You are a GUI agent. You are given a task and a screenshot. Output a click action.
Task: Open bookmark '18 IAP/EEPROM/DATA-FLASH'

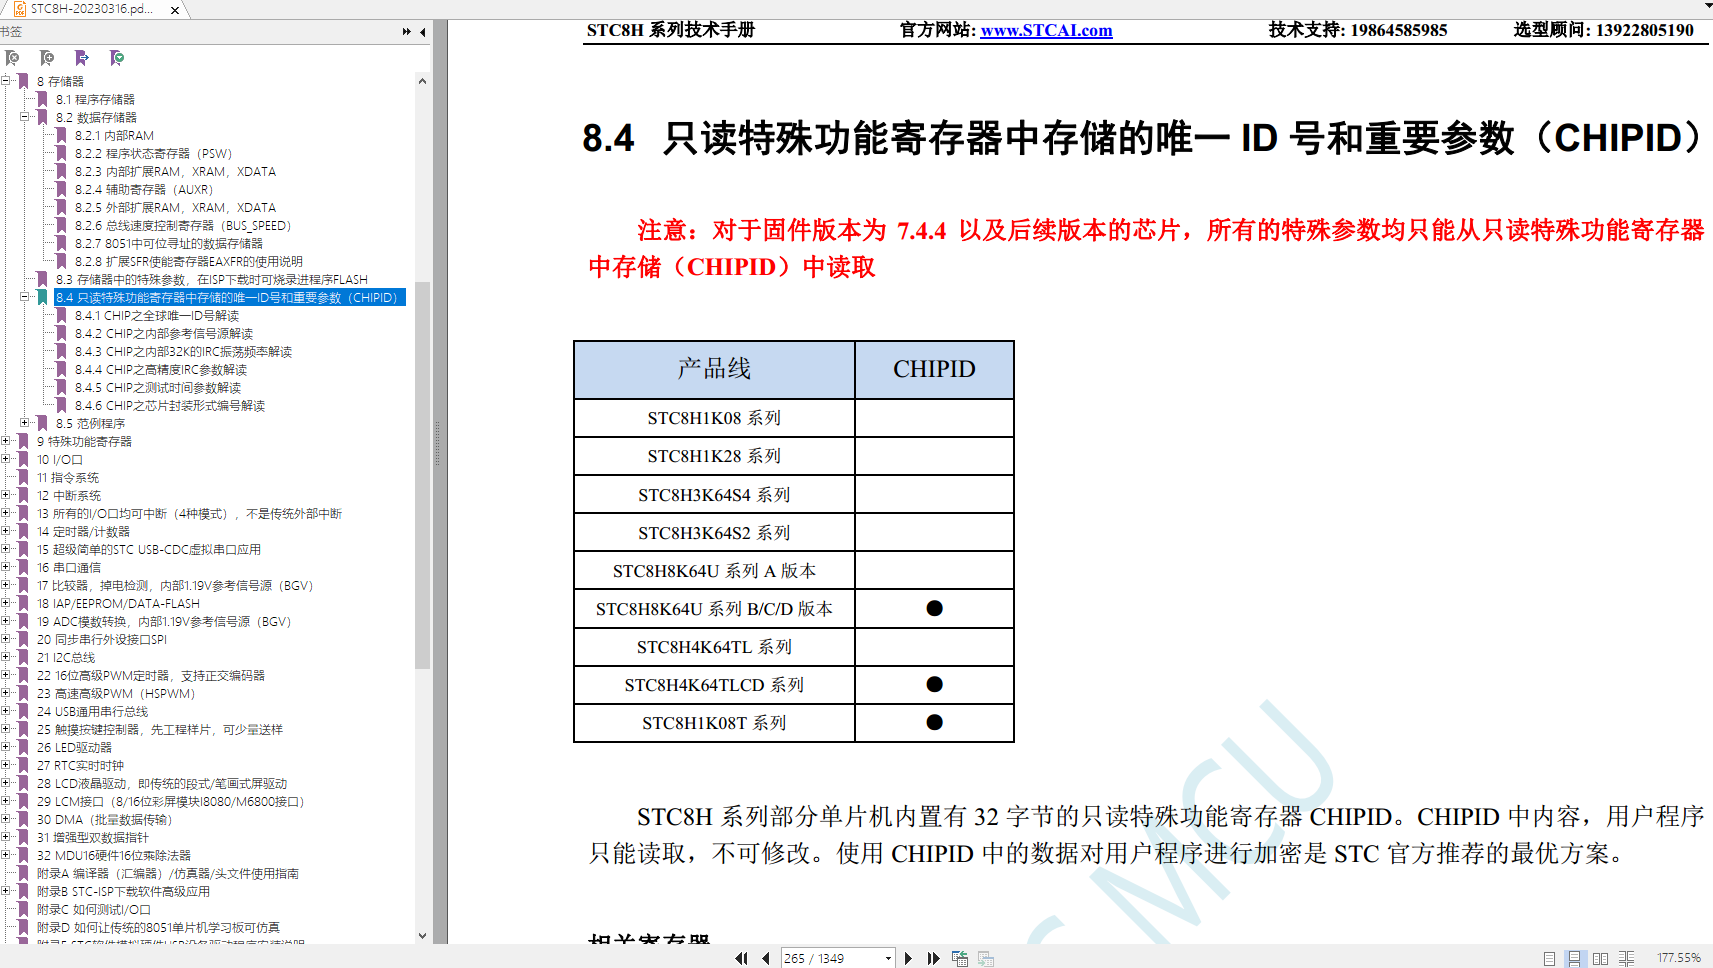[x=118, y=603]
